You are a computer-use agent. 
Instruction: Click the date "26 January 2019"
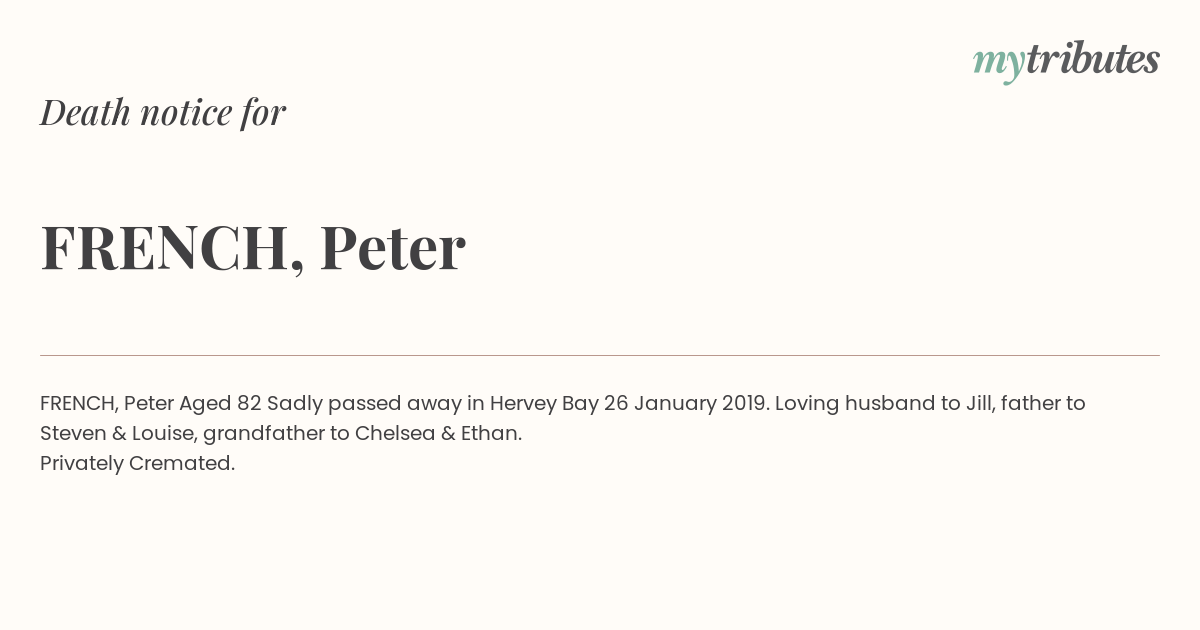click(x=686, y=403)
